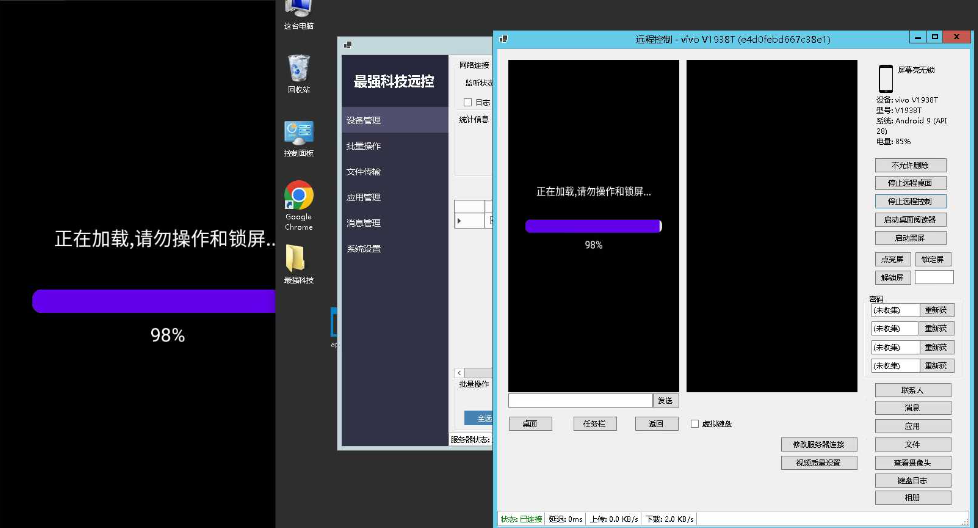Click the purple loading progress bar in phone view
This screenshot has width=978, height=528.
click(593, 226)
